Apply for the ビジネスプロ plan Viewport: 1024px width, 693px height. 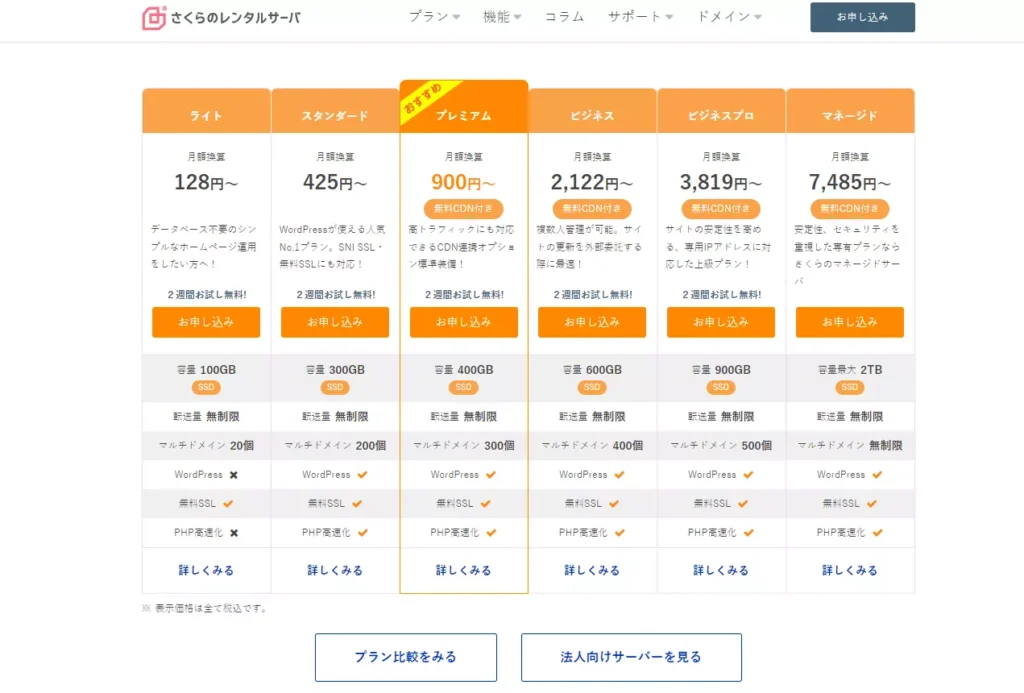tap(720, 322)
